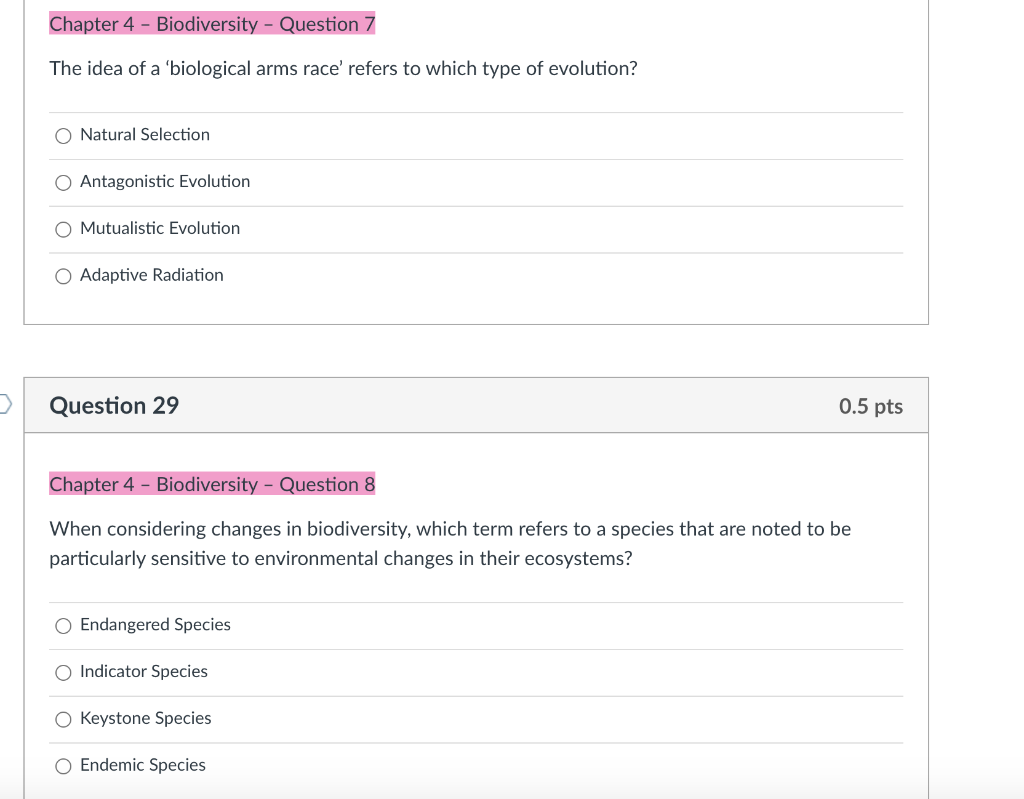
Task: Click the 'Indicator Species' answer label text
Action: click(144, 672)
